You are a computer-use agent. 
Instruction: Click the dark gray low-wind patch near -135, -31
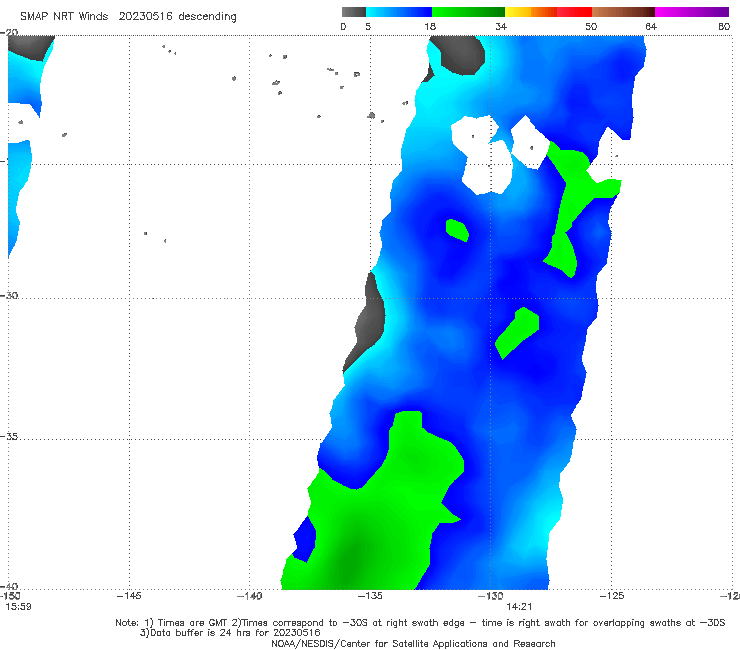pyautogui.click(x=368, y=321)
